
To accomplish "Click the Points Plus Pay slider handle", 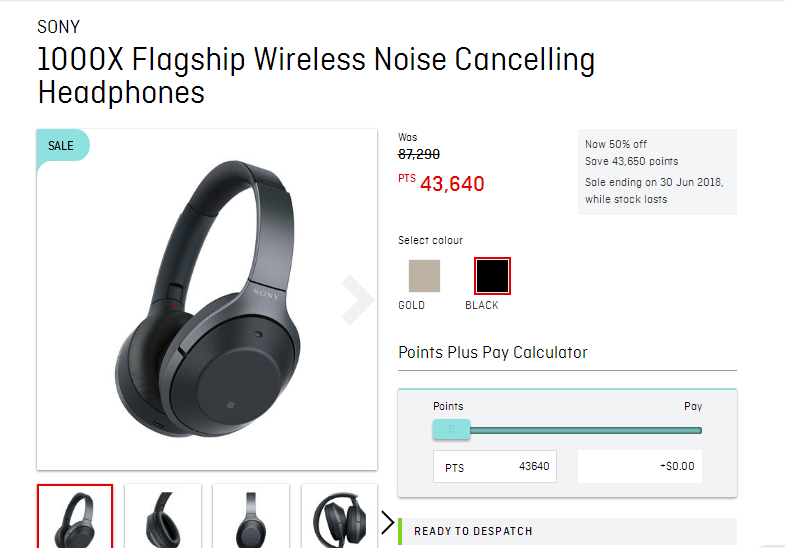I will pos(451,429).
